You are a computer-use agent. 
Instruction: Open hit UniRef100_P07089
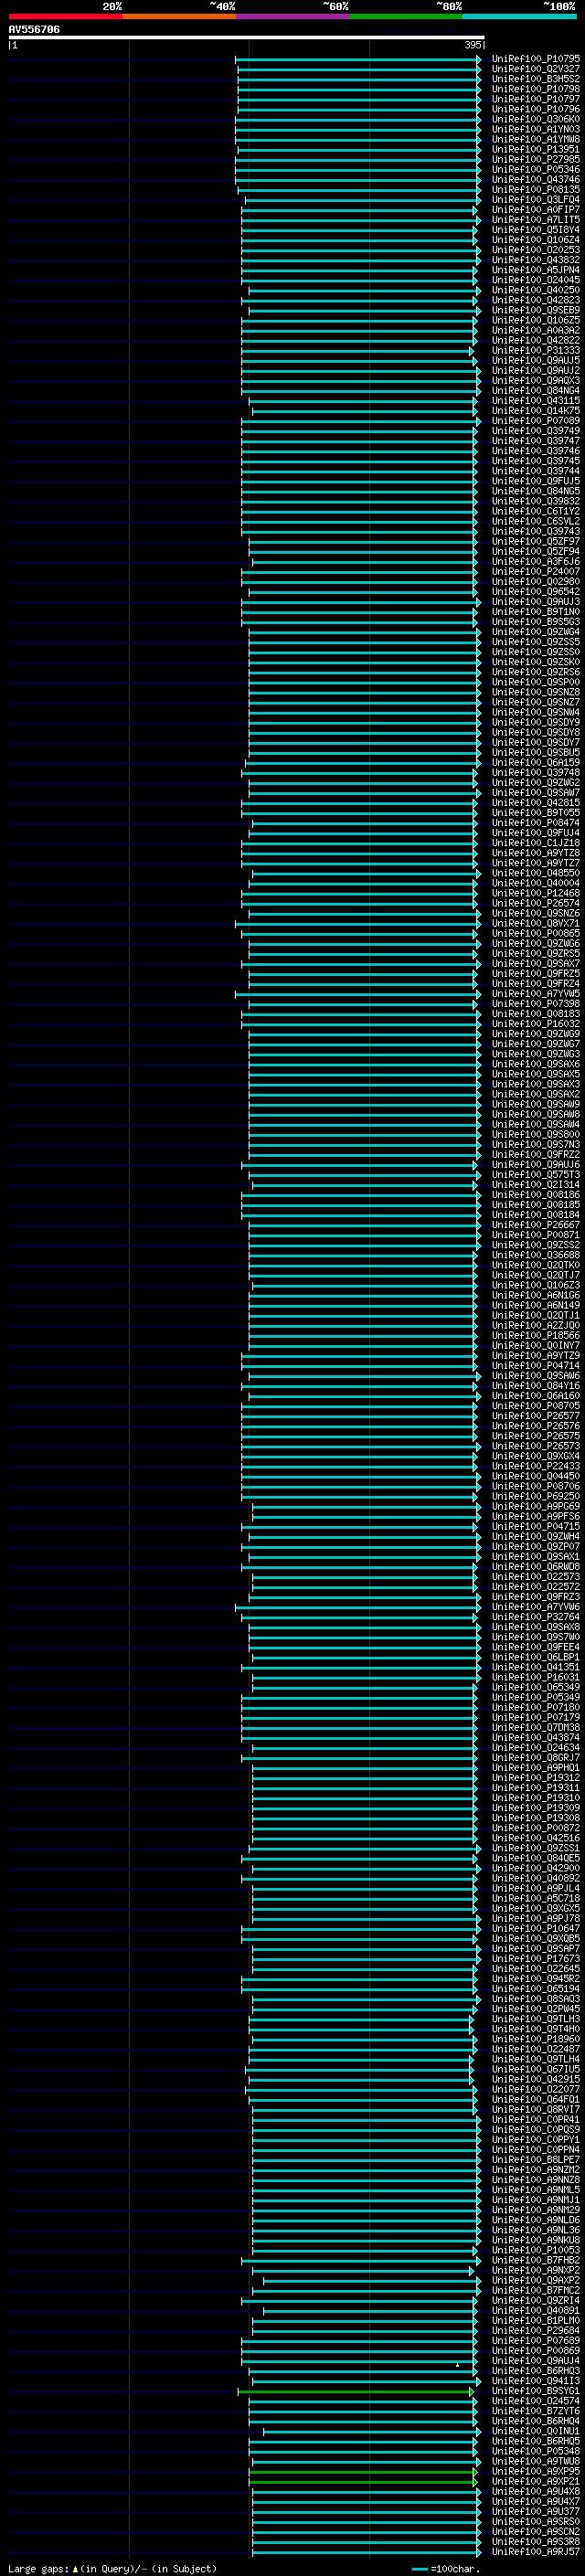(535, 421)
